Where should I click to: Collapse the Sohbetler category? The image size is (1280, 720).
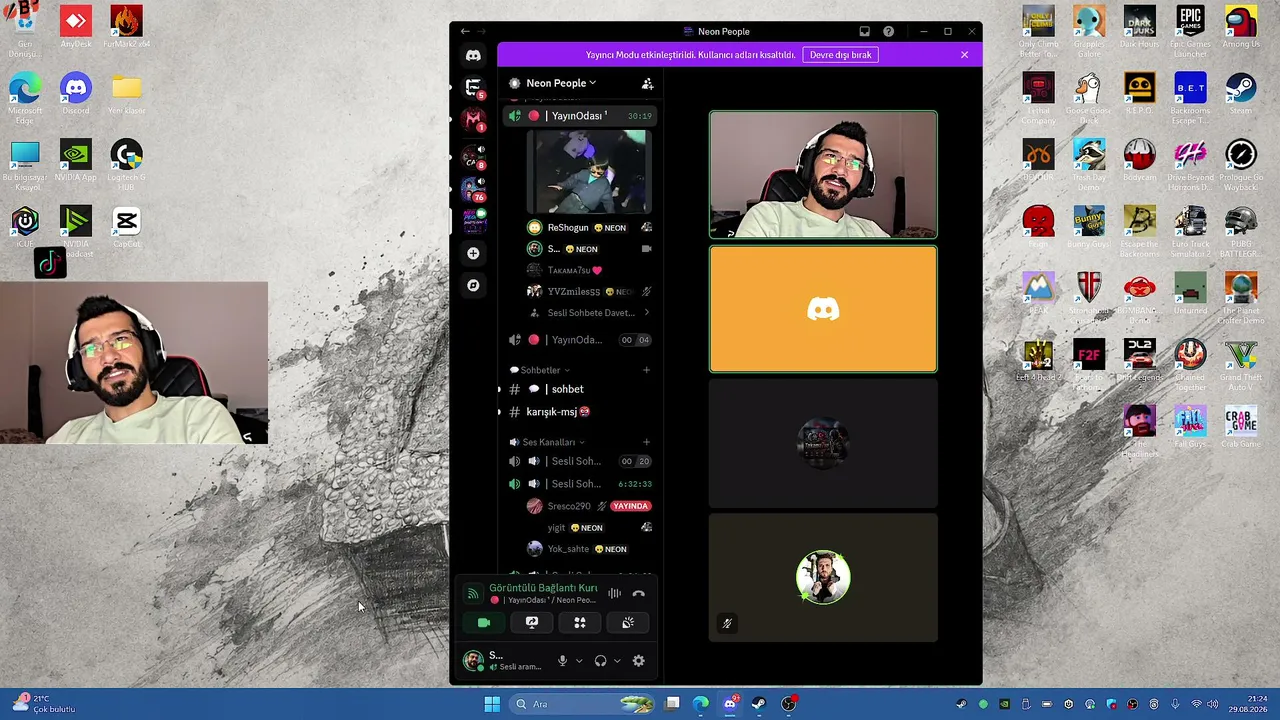click(540, 370)
